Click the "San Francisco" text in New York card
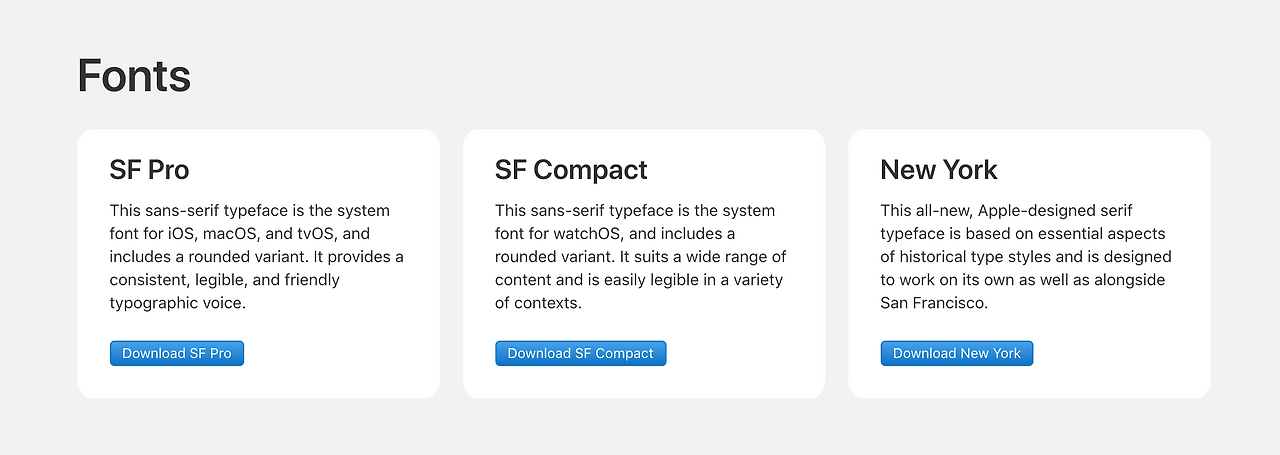Viewport: 1280px width, 455px height. coord(932,302)
